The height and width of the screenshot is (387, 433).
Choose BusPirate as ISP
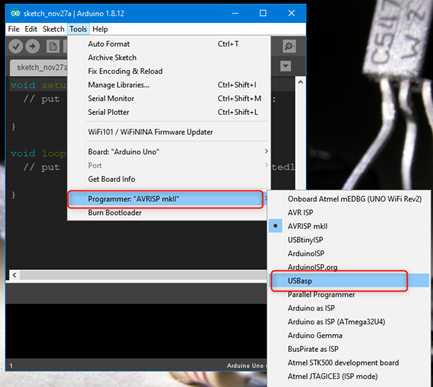point(348,349)
